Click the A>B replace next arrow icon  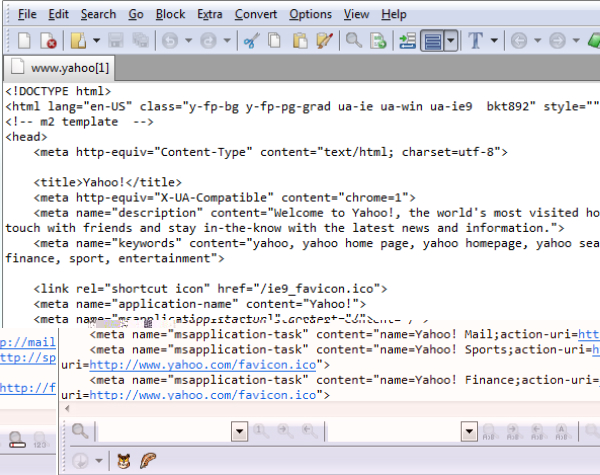pyautogui.click(x=513, y=431)
